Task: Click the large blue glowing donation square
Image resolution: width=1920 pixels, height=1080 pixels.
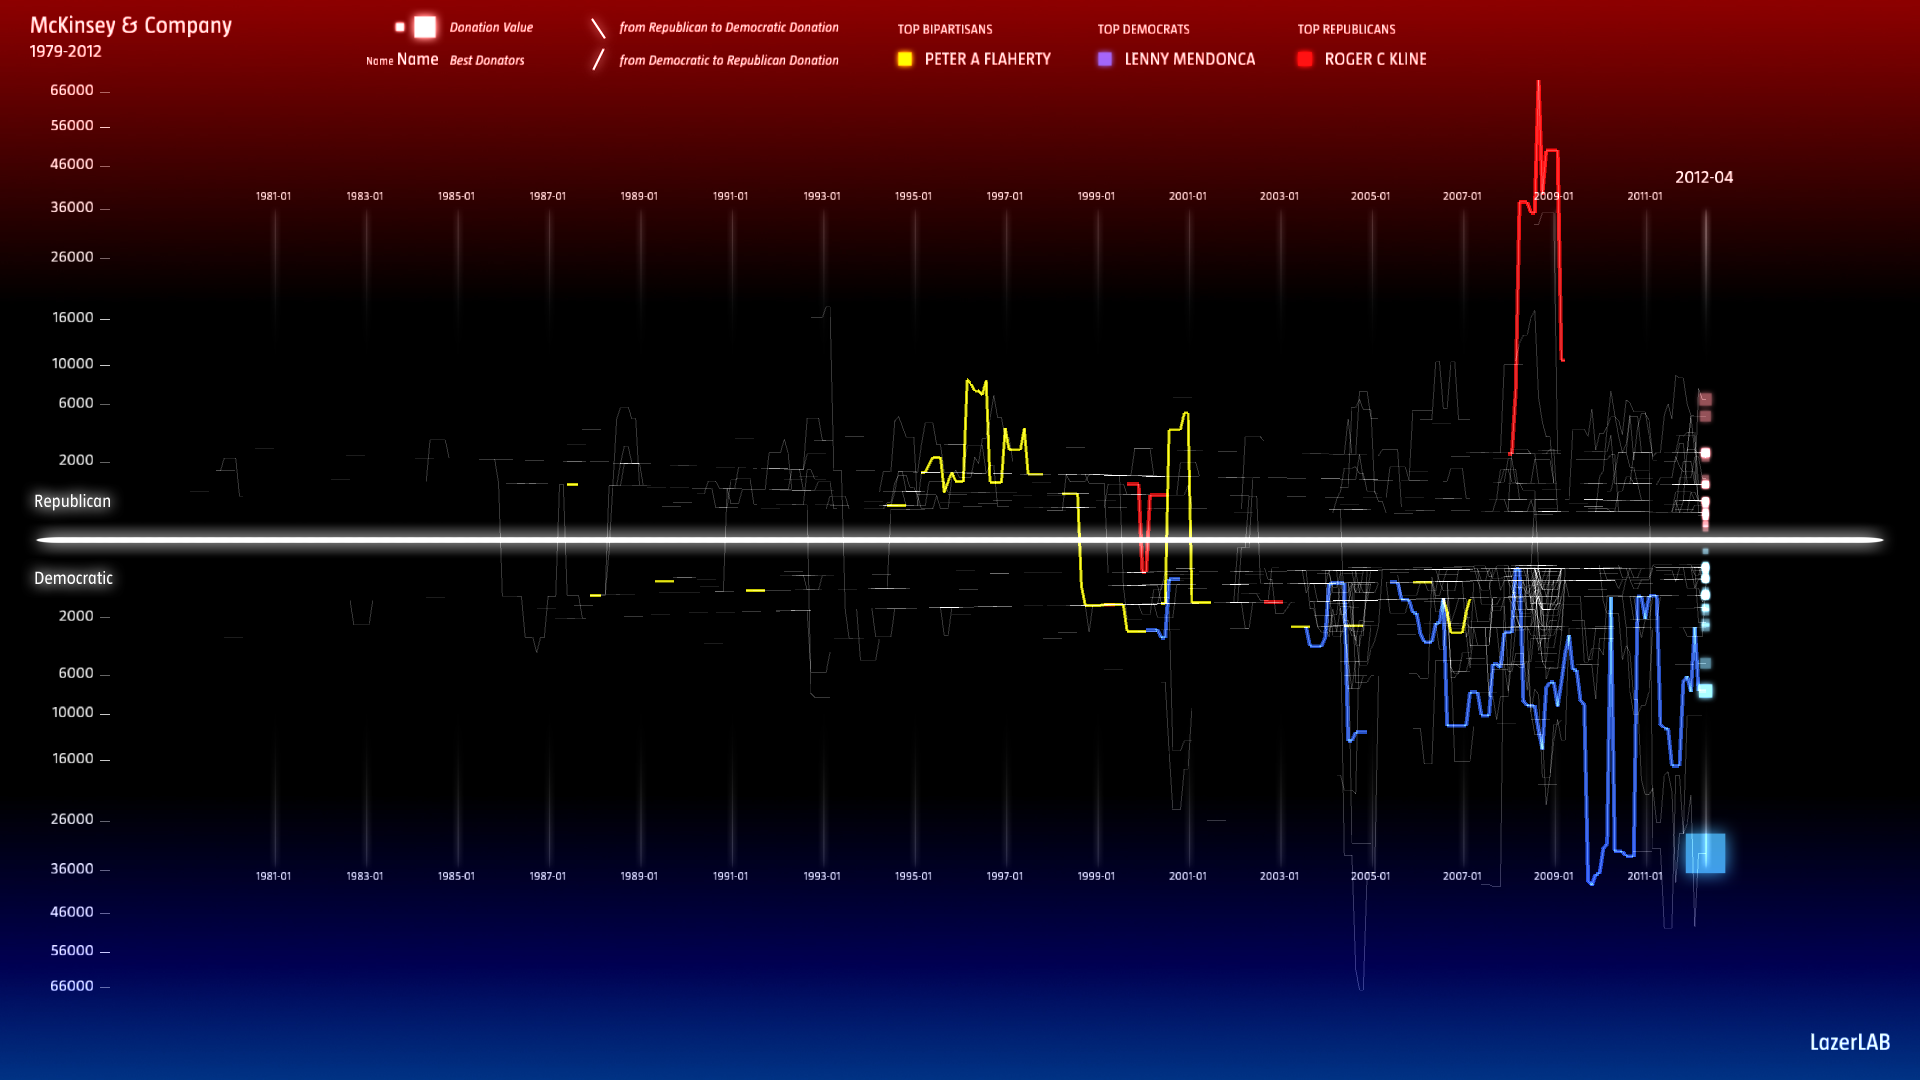Action: coord(1705,853)
